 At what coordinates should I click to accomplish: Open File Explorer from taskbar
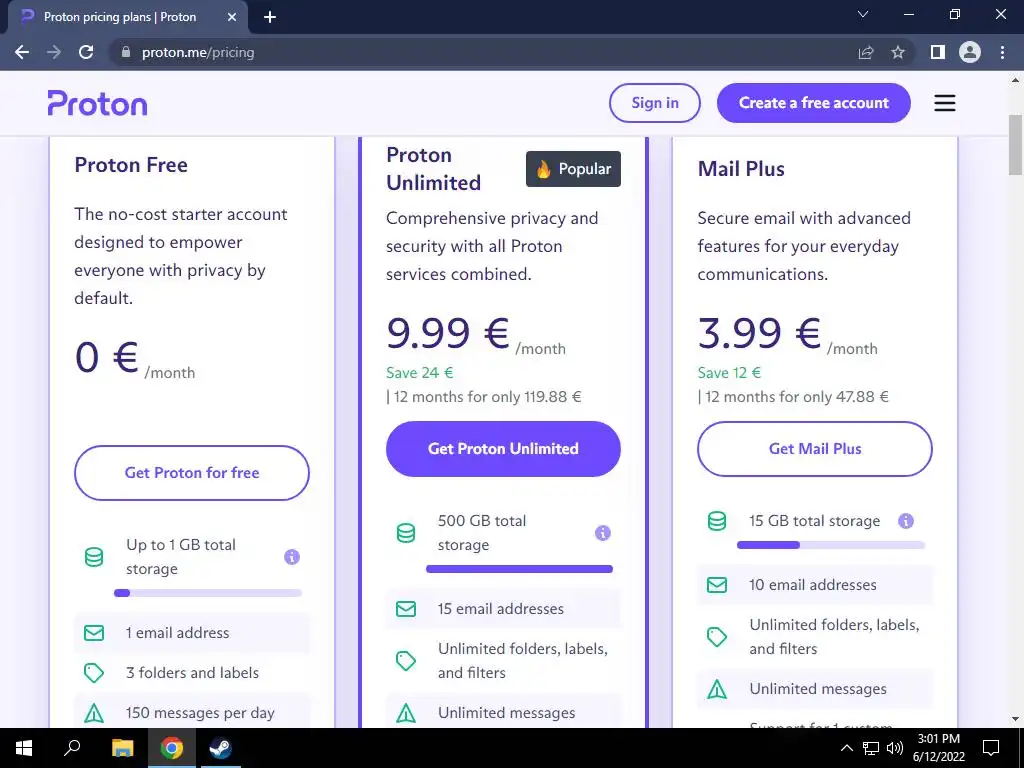122,748
